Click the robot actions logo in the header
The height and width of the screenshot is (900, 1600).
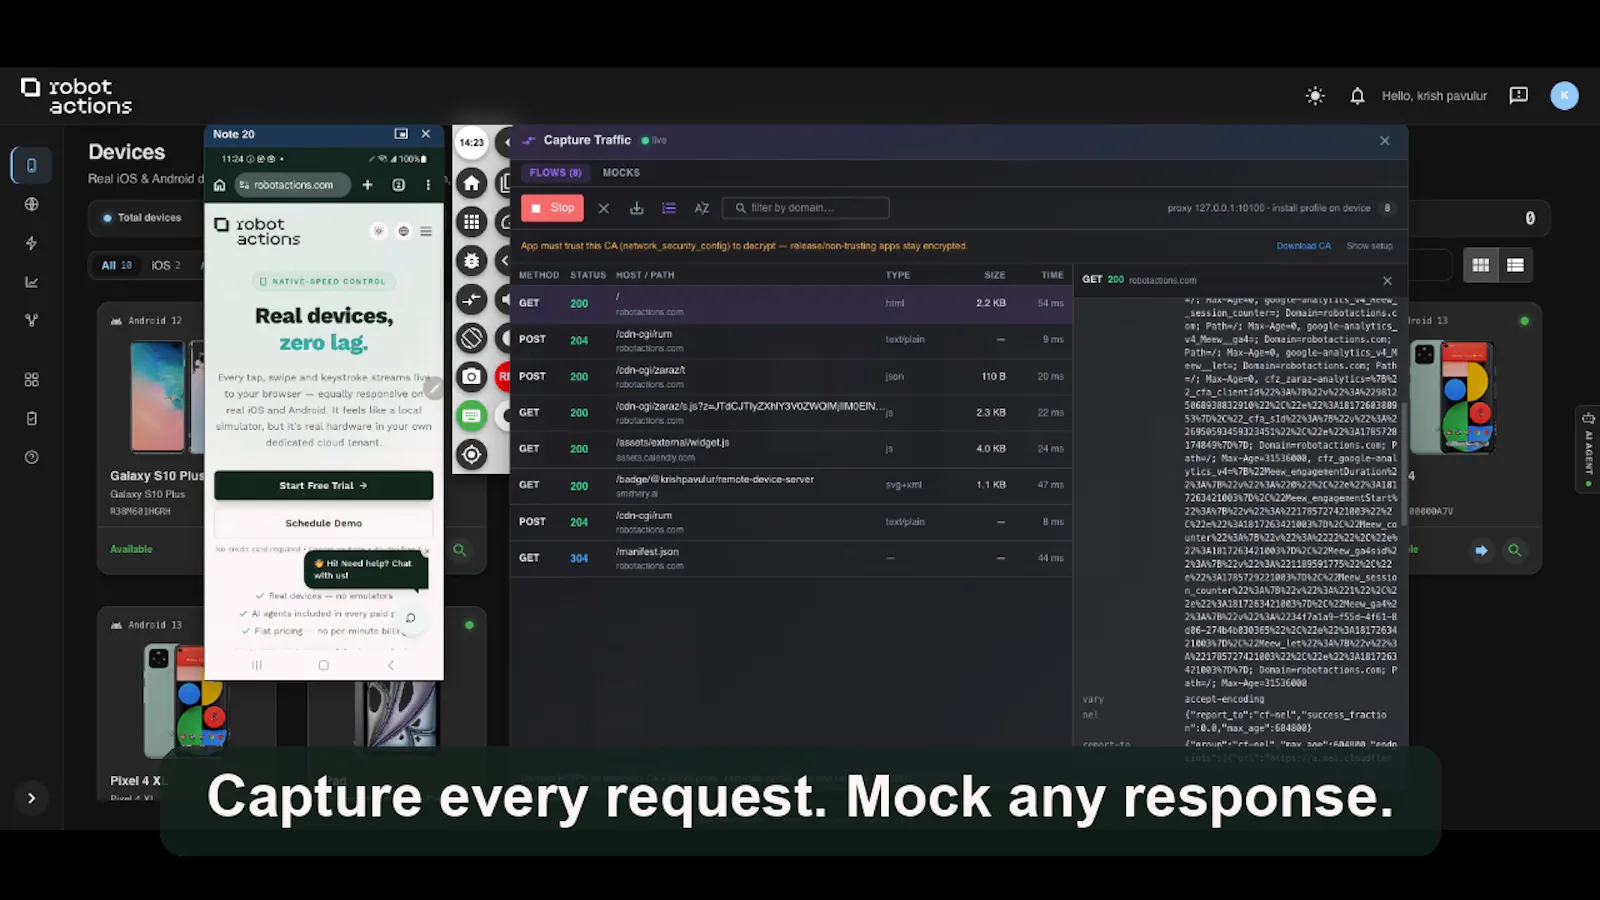tap(77, 96)
